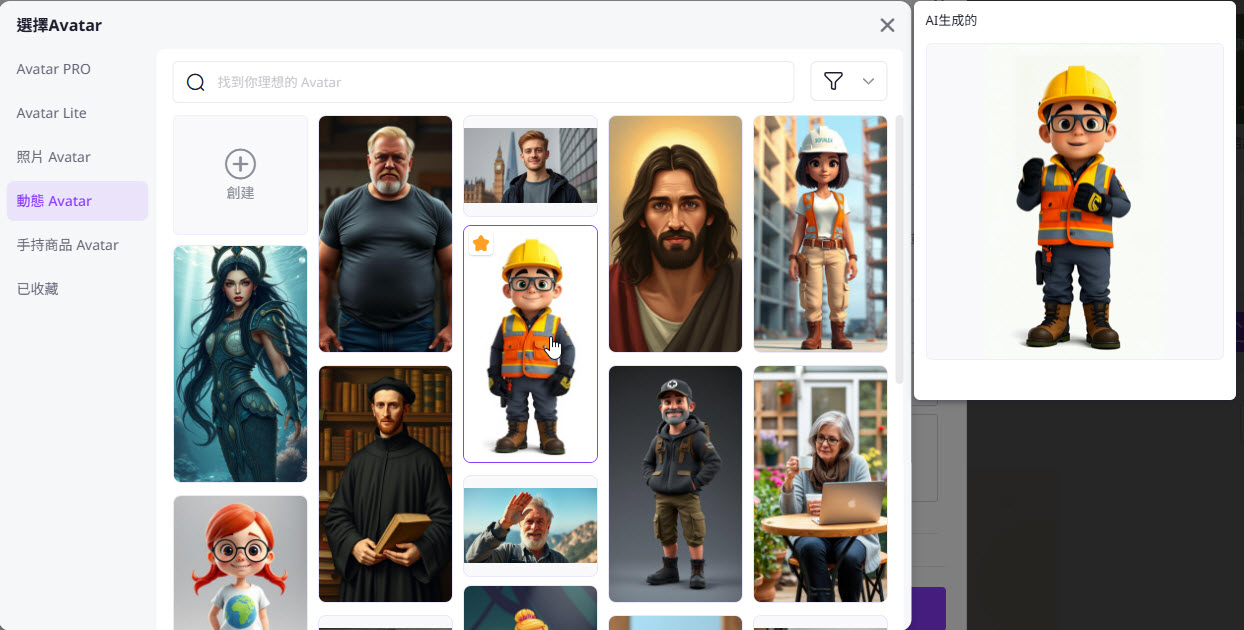This screenshot has height=630, width=1244.
Task: Expand the filter dropdown chevron
Action: tap(868, 82)
